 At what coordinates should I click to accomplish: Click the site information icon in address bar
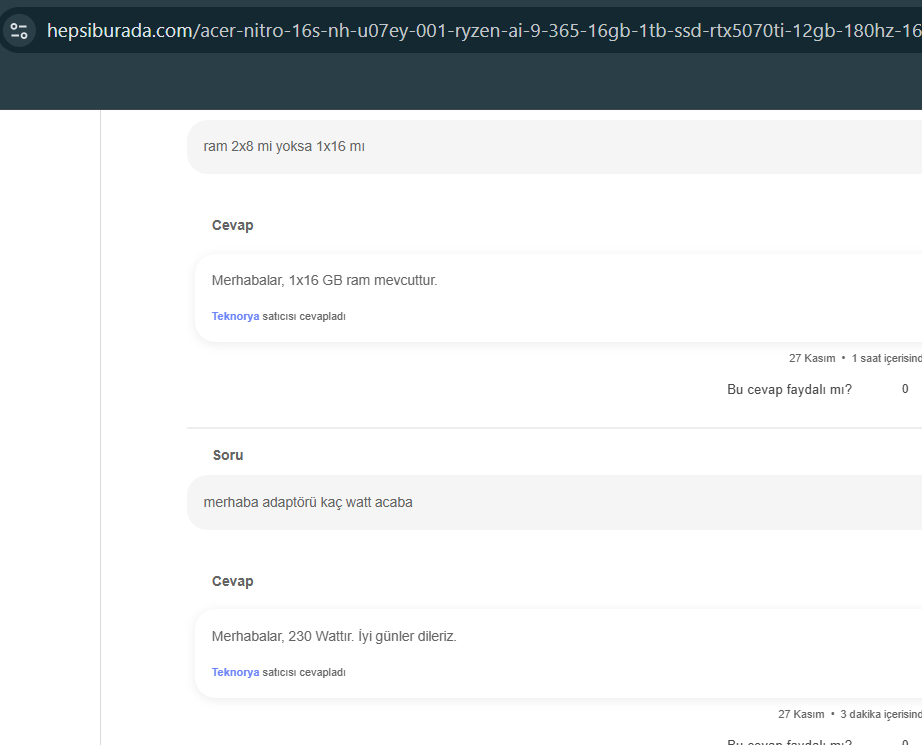point(19,30)
